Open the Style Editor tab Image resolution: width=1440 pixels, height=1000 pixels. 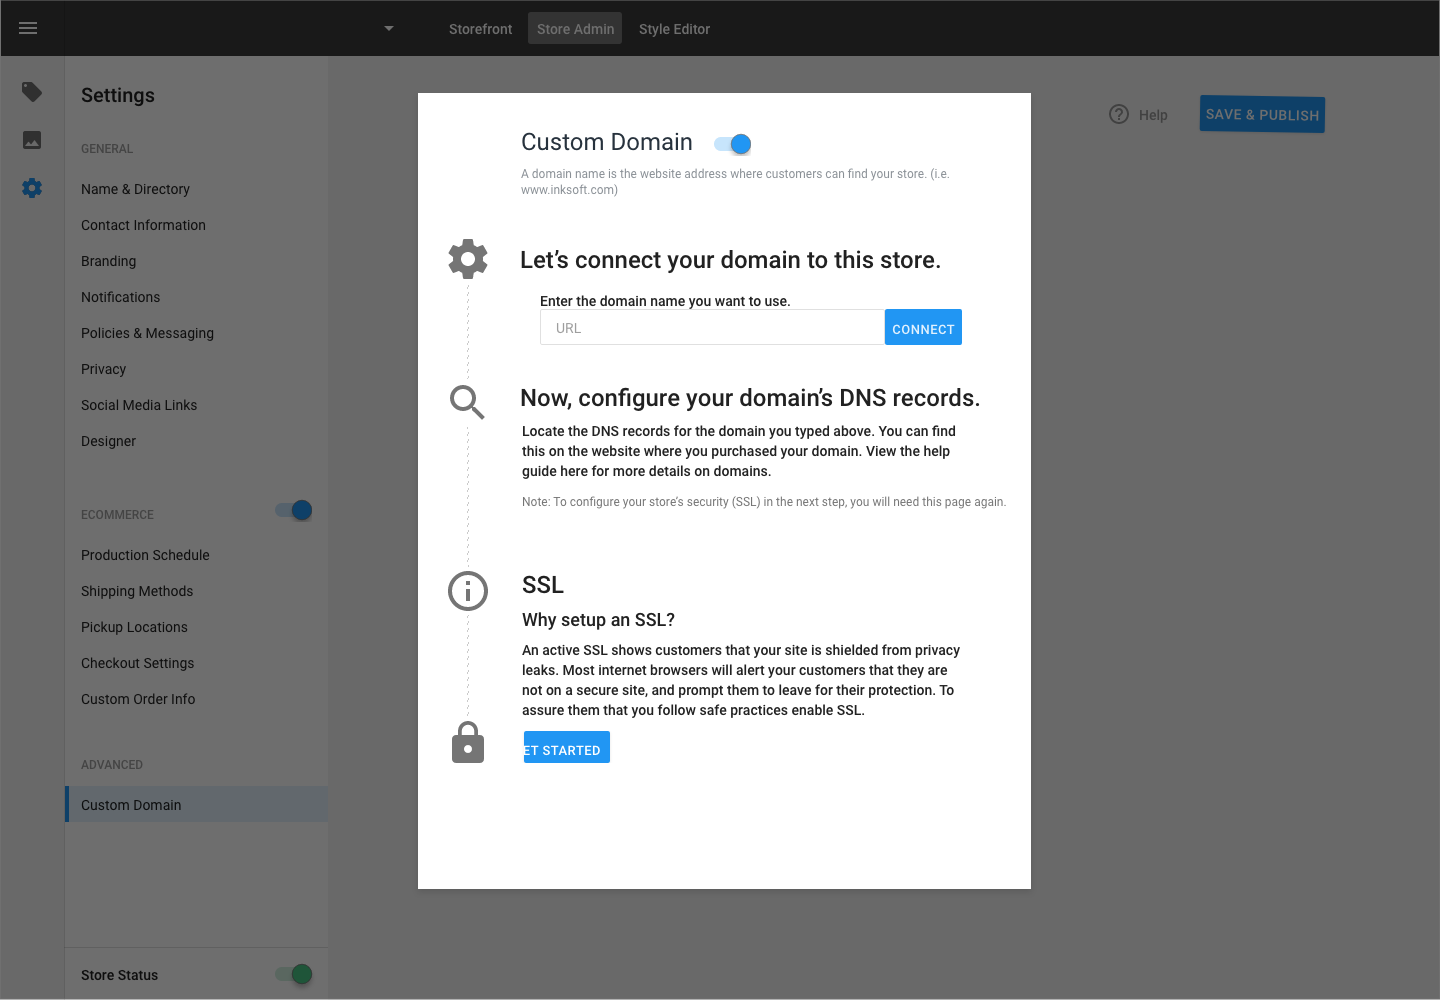pyautogui.click(x=674, y=28)
